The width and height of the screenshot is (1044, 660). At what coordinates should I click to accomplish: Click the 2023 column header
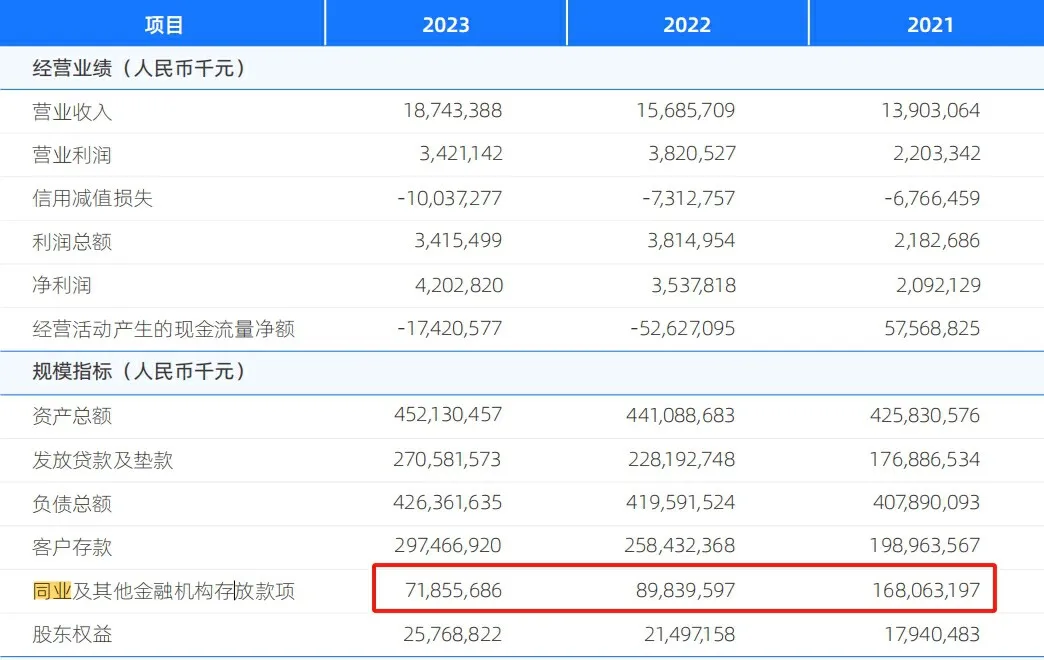point(445,25)
